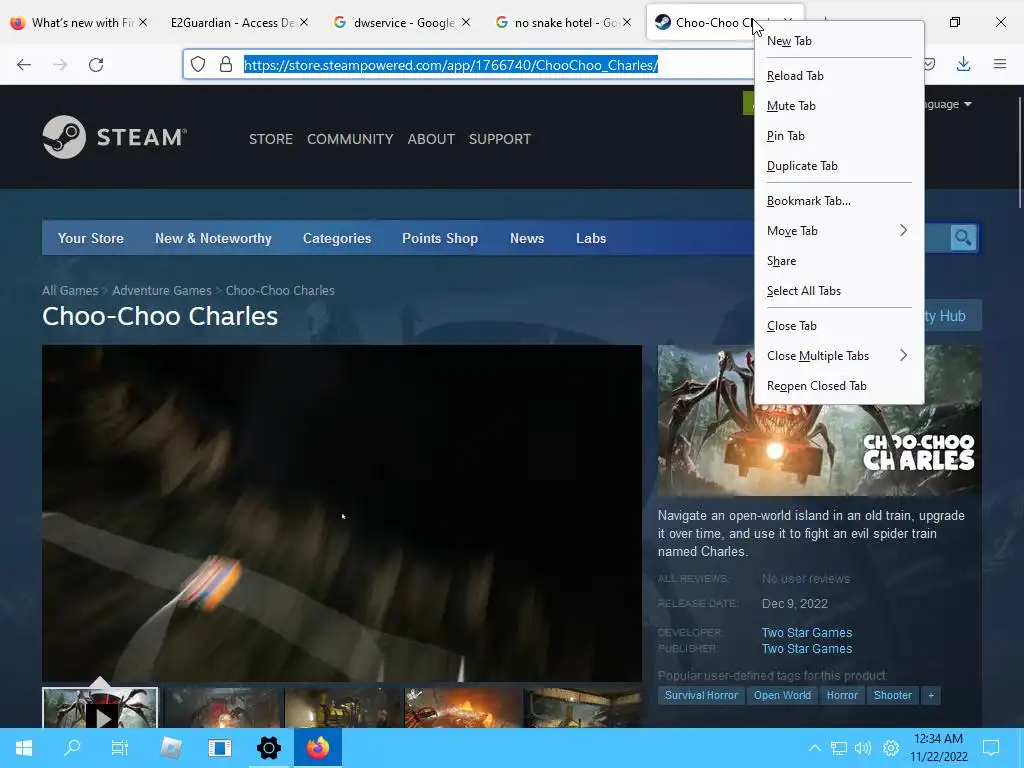Follow the All Games breadcrumb
Image resolution: width=1024 pixels, height=768 pixels.
[70, 291]
